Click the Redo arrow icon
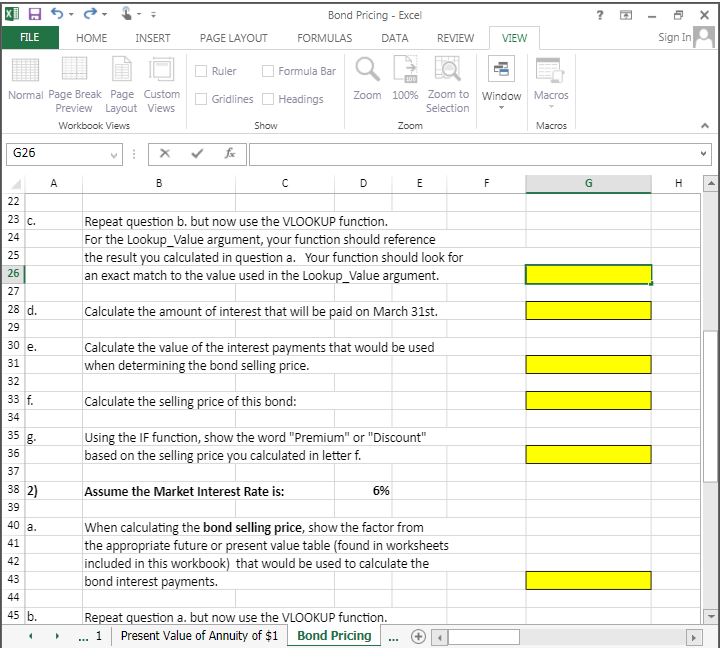Viewport: 722px width, 657px height. 89,14
